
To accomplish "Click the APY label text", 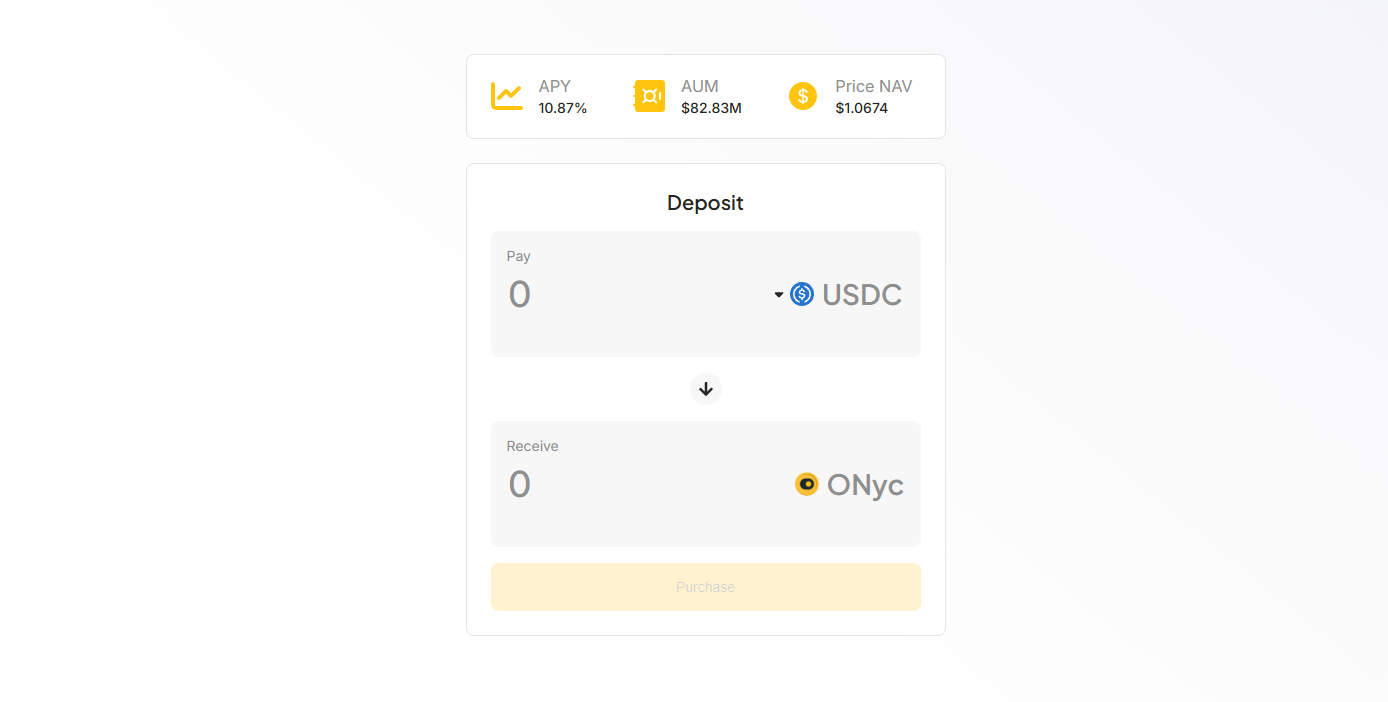I will tap(555, 87).
